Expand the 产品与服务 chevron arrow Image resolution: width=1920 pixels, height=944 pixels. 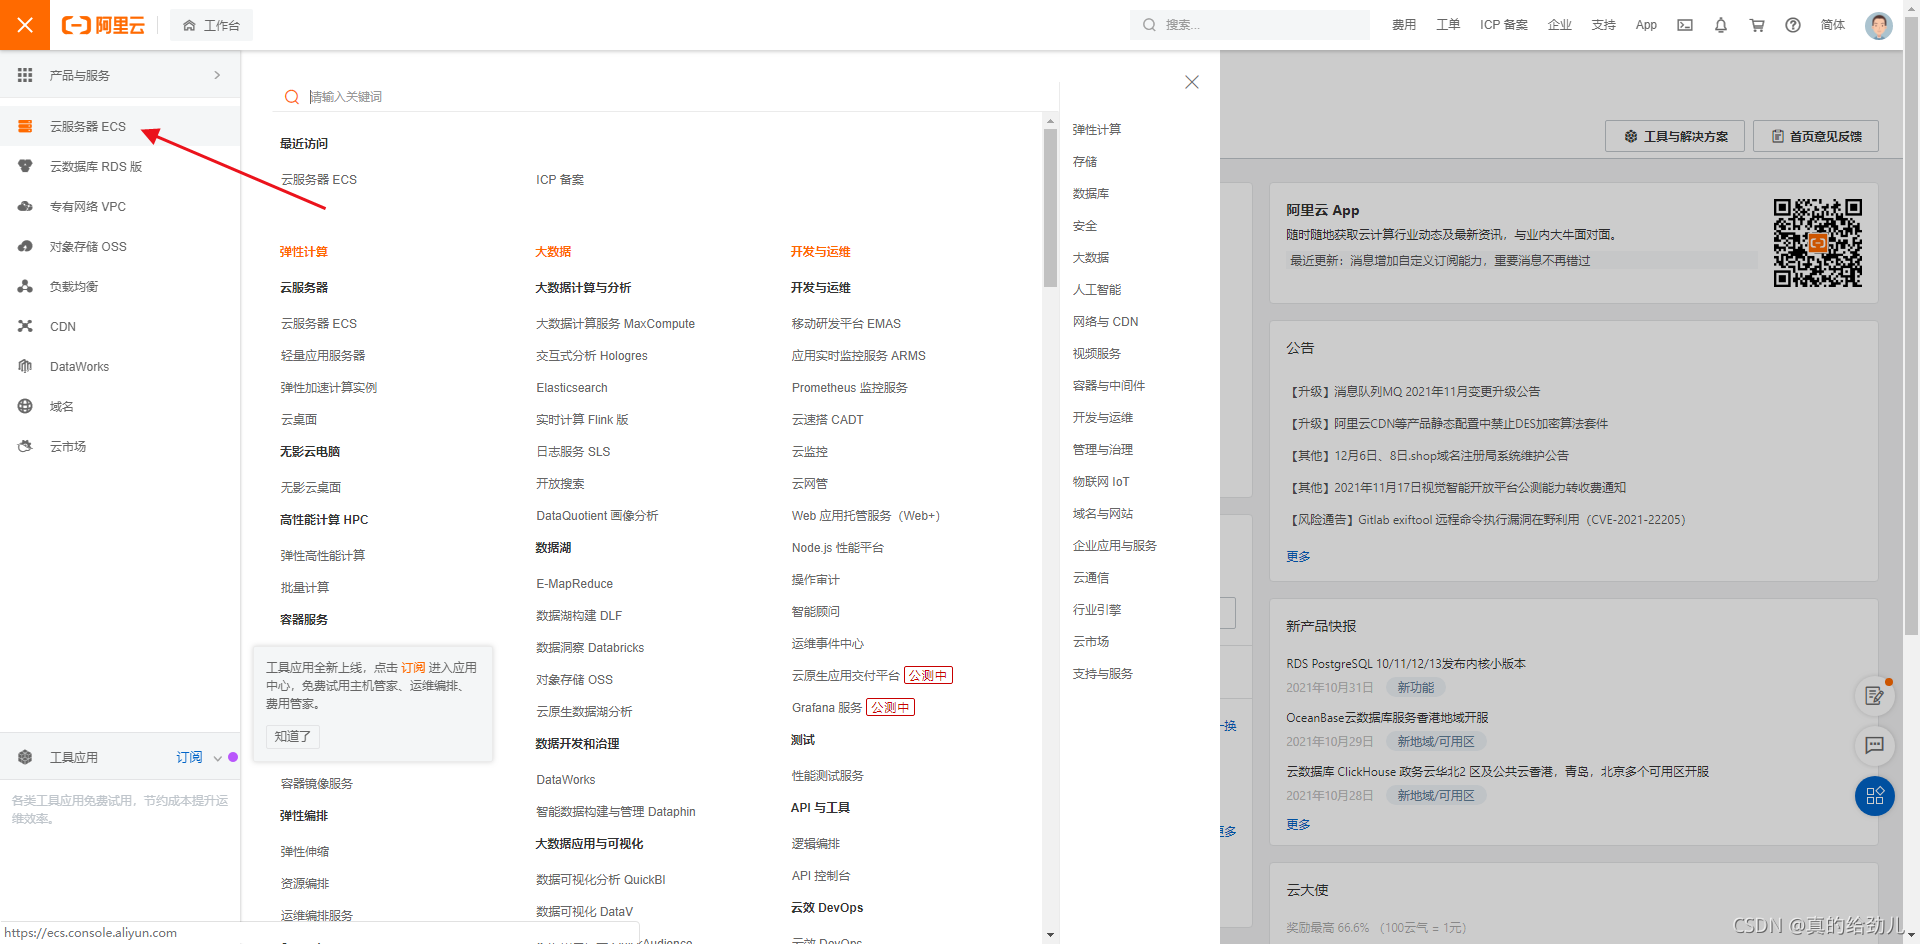217,75
